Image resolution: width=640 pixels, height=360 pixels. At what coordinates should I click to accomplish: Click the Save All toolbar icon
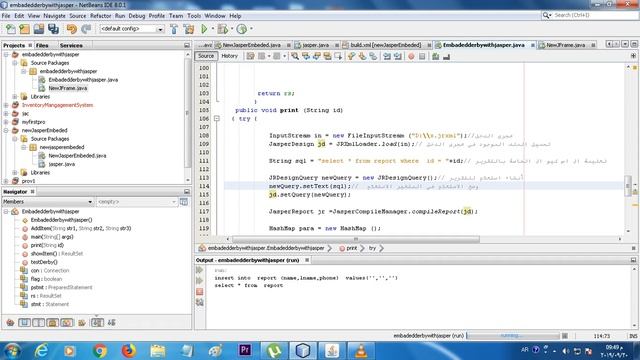53,29
